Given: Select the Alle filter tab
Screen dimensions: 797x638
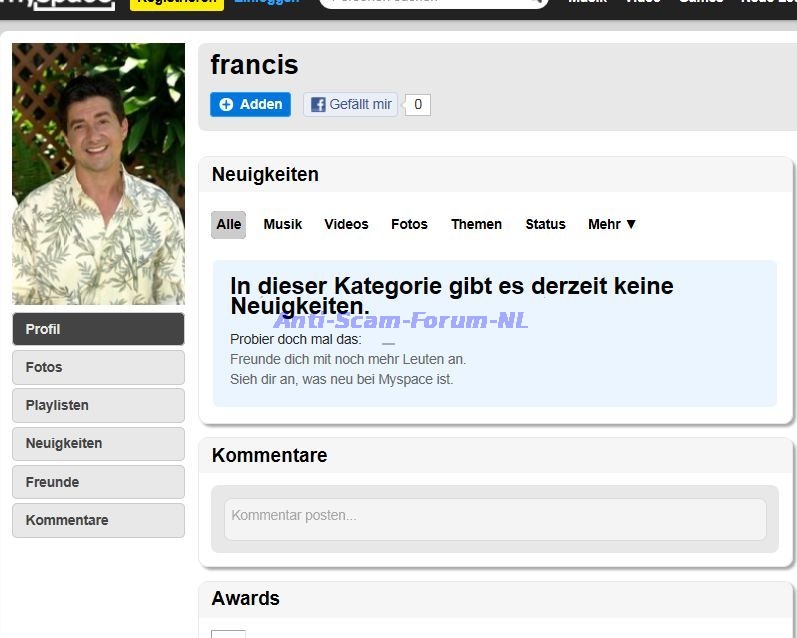Looking at the screenshot, I should (229, 224).
